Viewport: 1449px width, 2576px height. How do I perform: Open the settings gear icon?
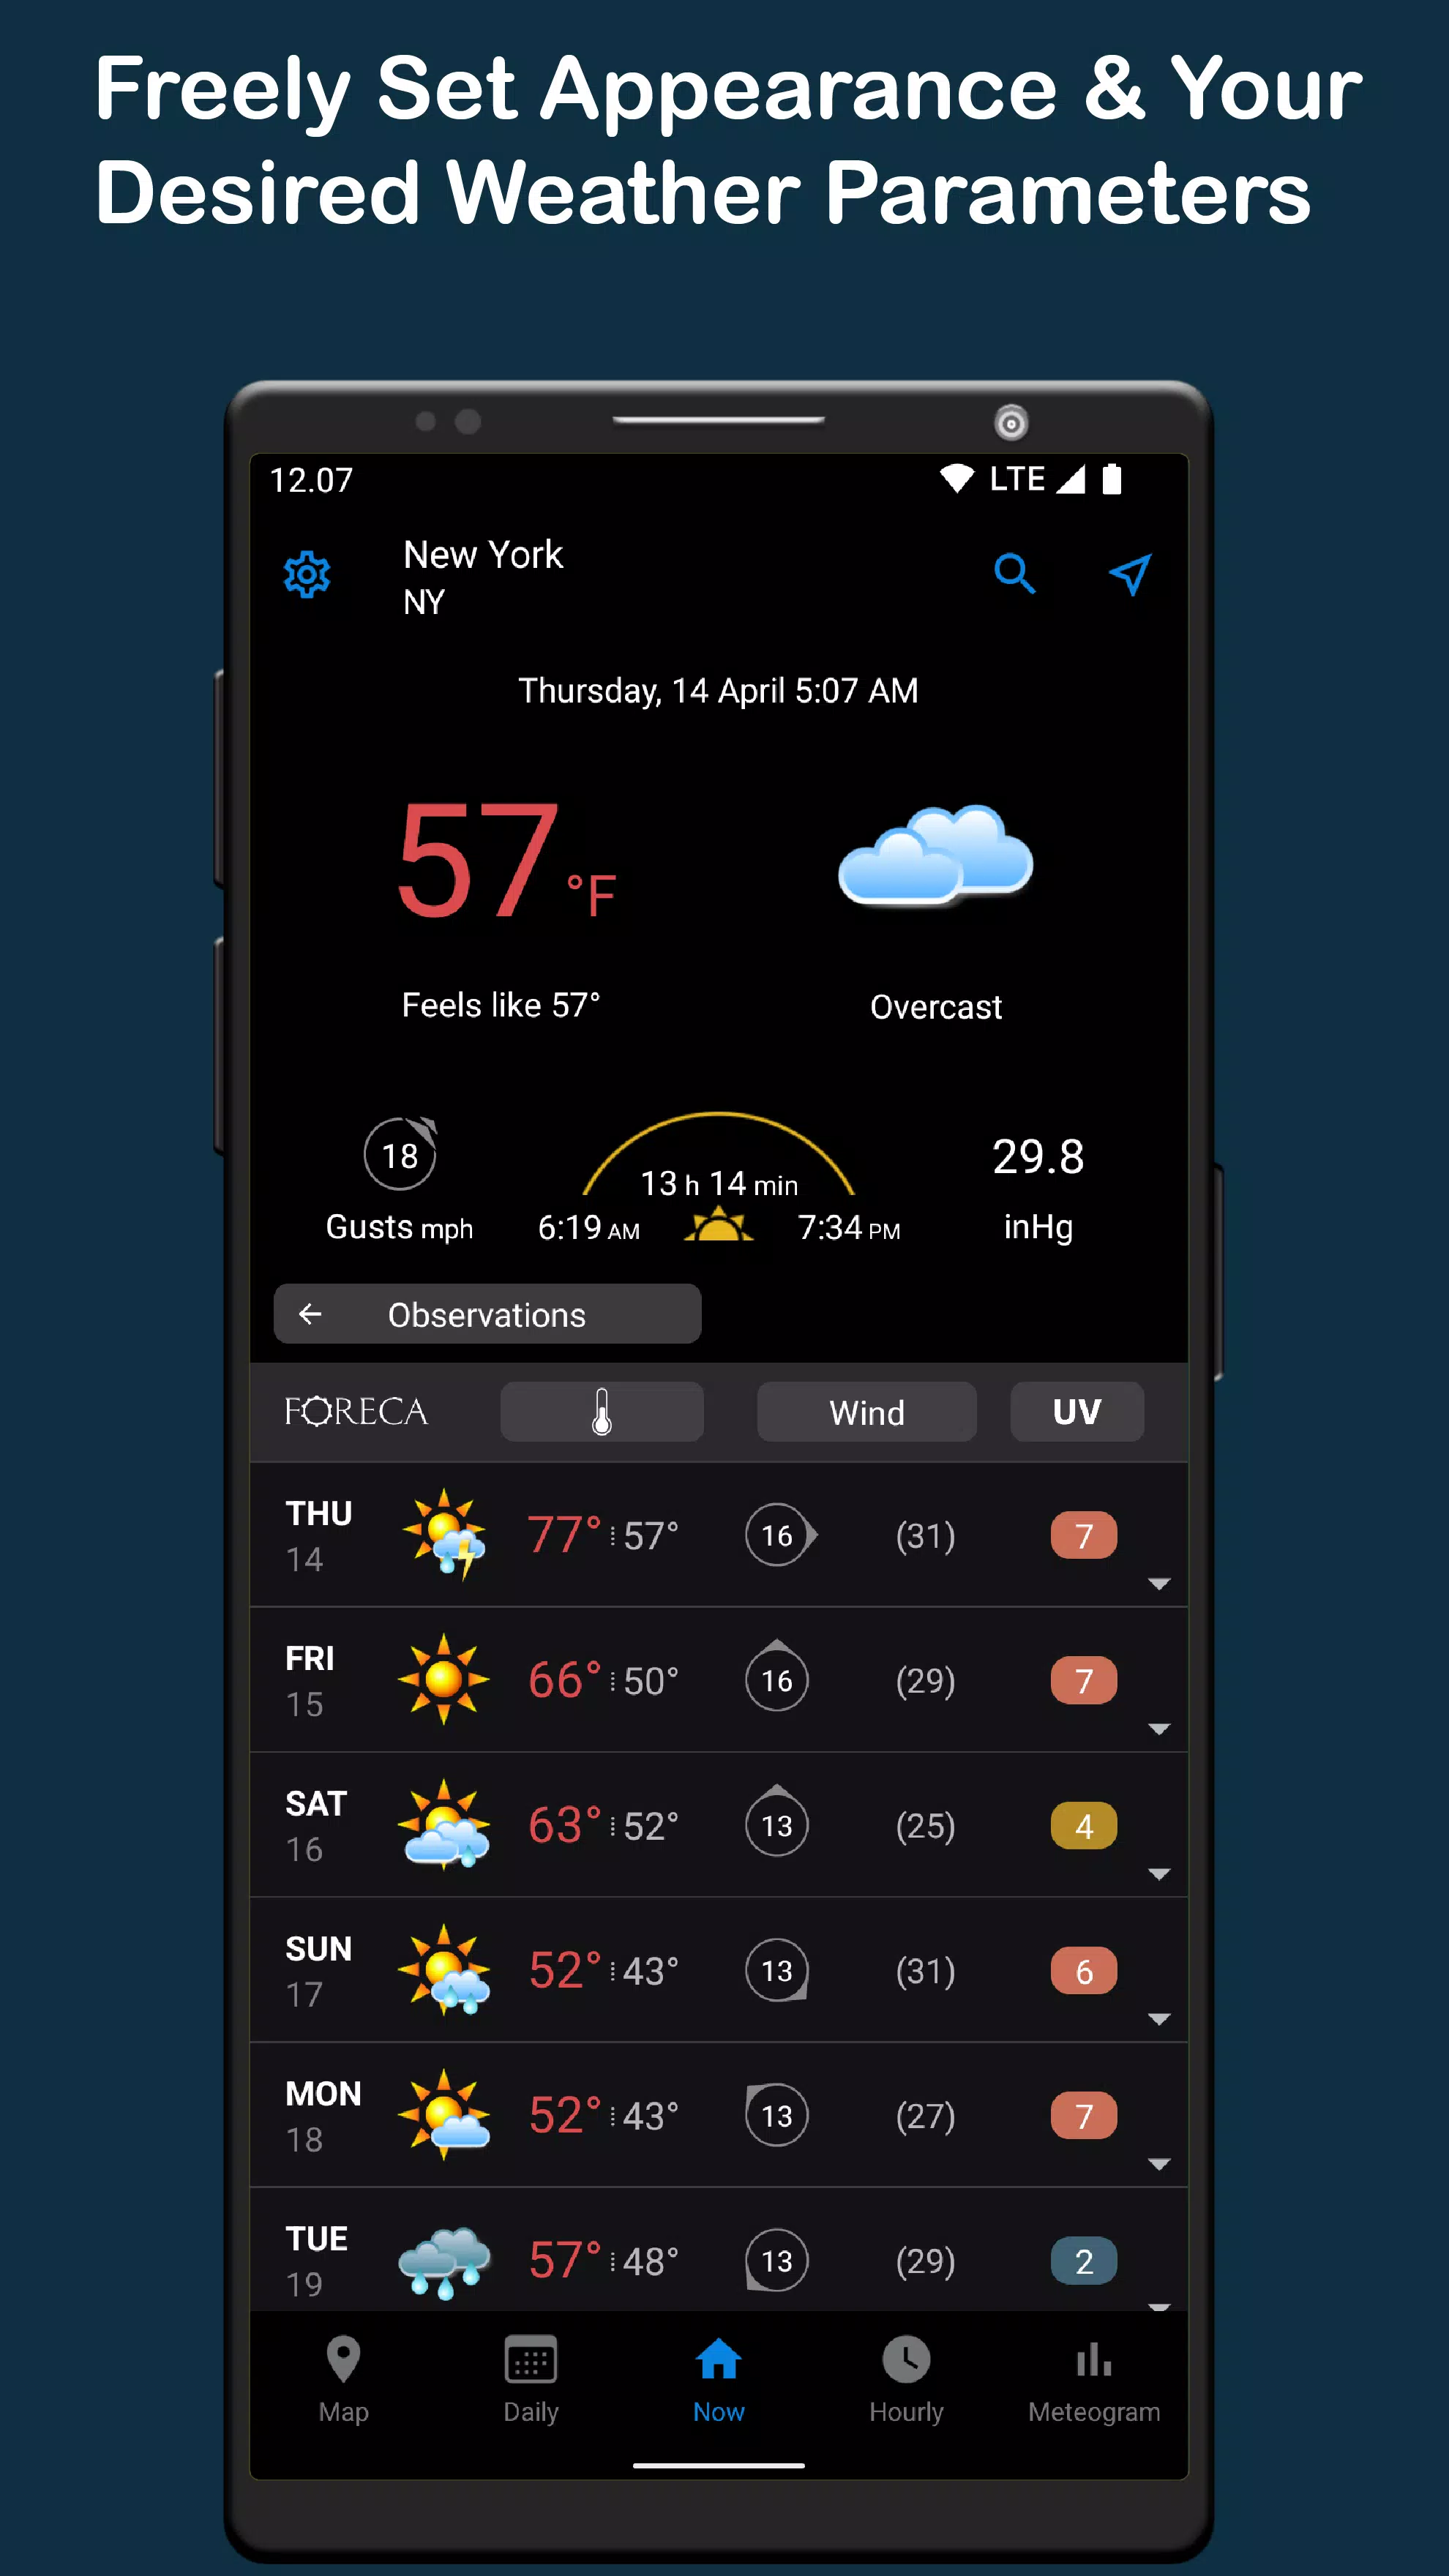pos(308,573)
